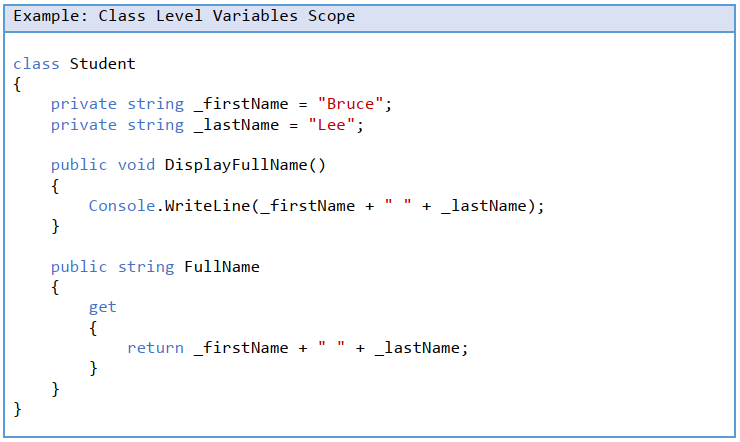Click 'WriteLine' in the Console call
740x442 pixels.
[x=202, y=206]
